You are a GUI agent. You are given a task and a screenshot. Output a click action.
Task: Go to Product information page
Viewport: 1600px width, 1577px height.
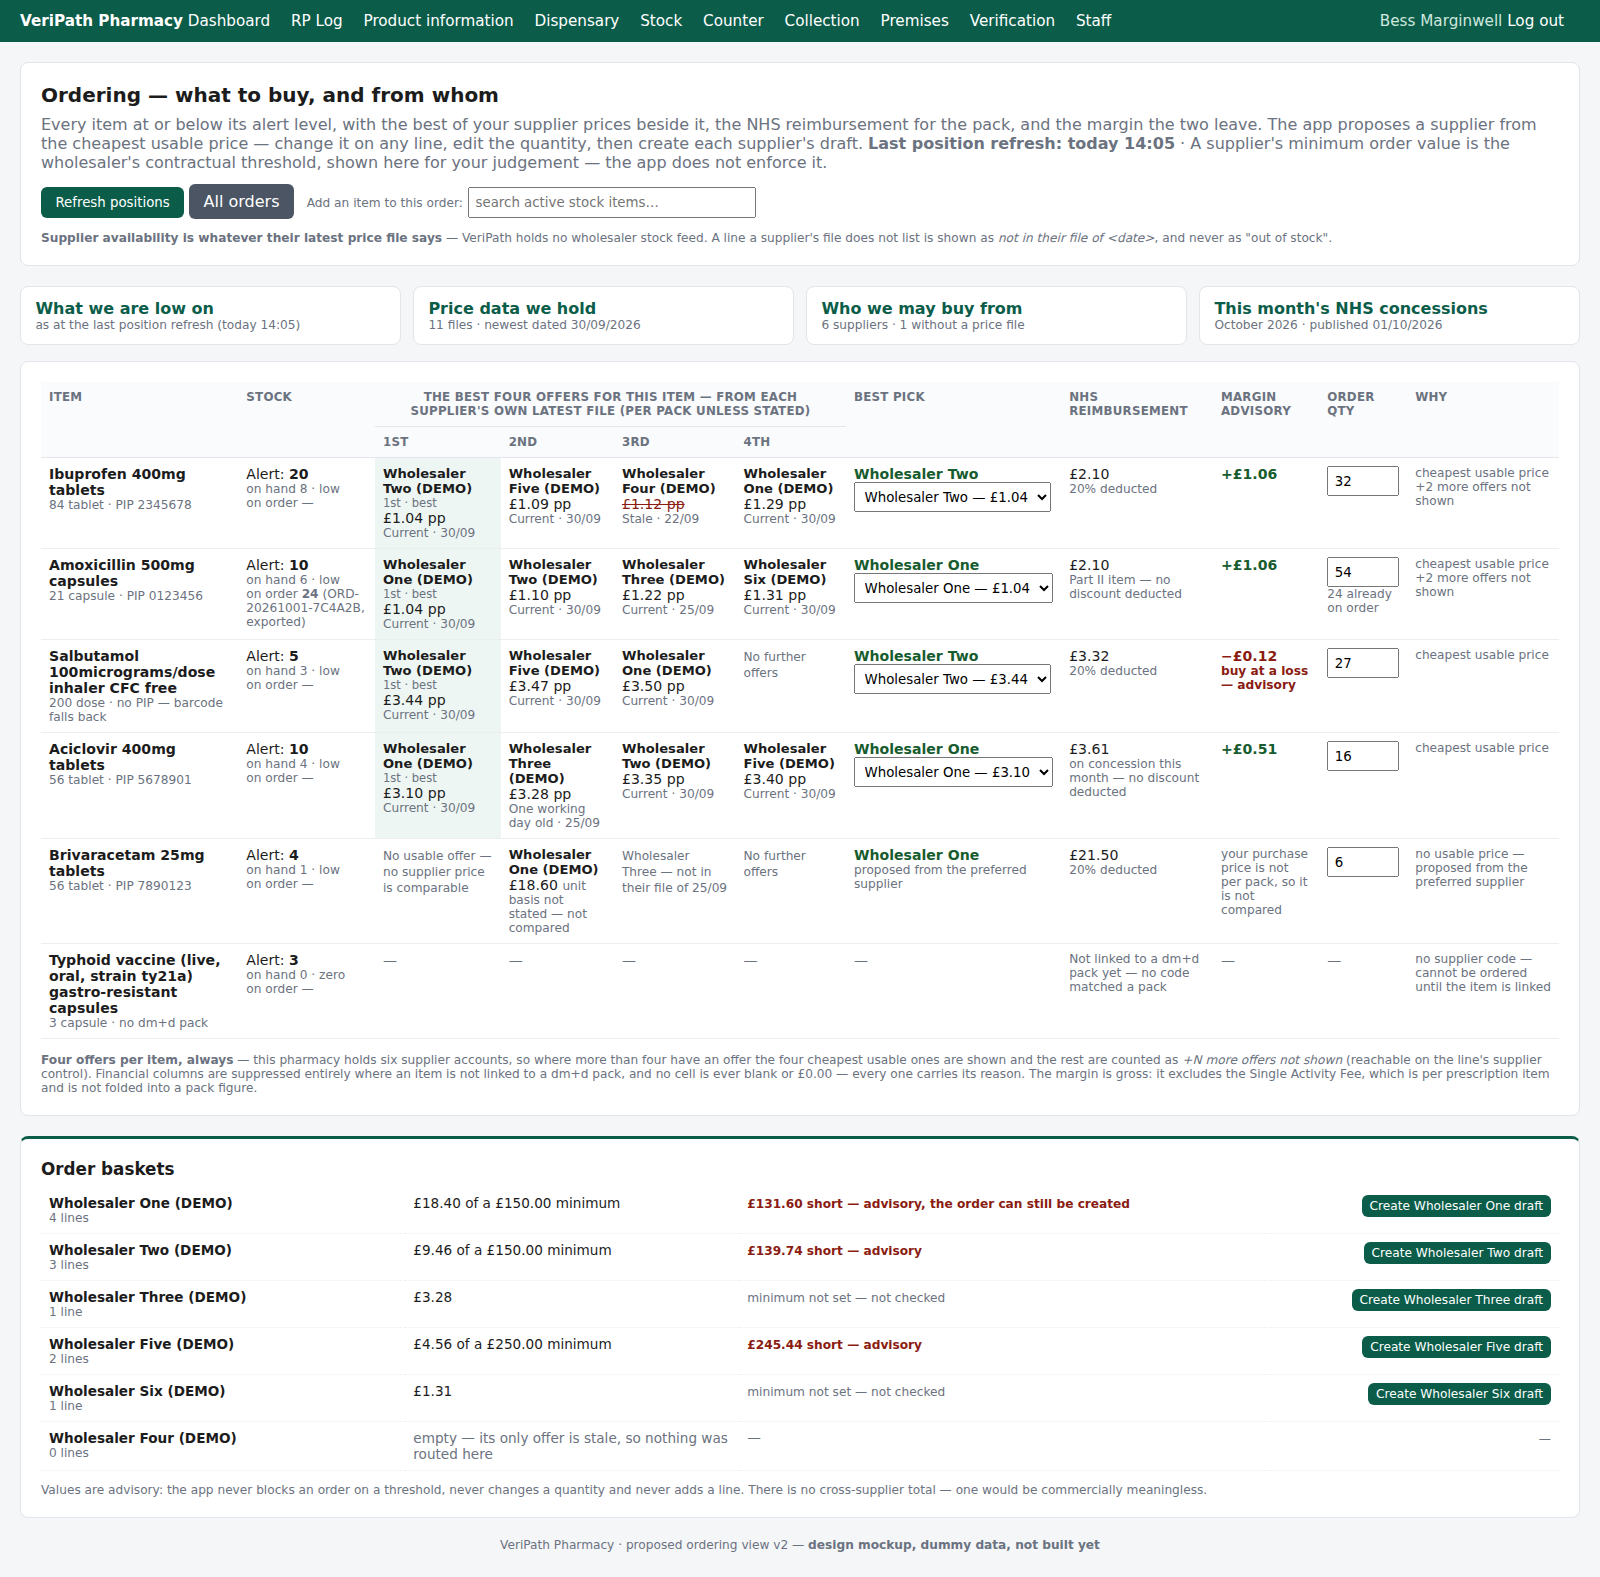tap(438, 20)
